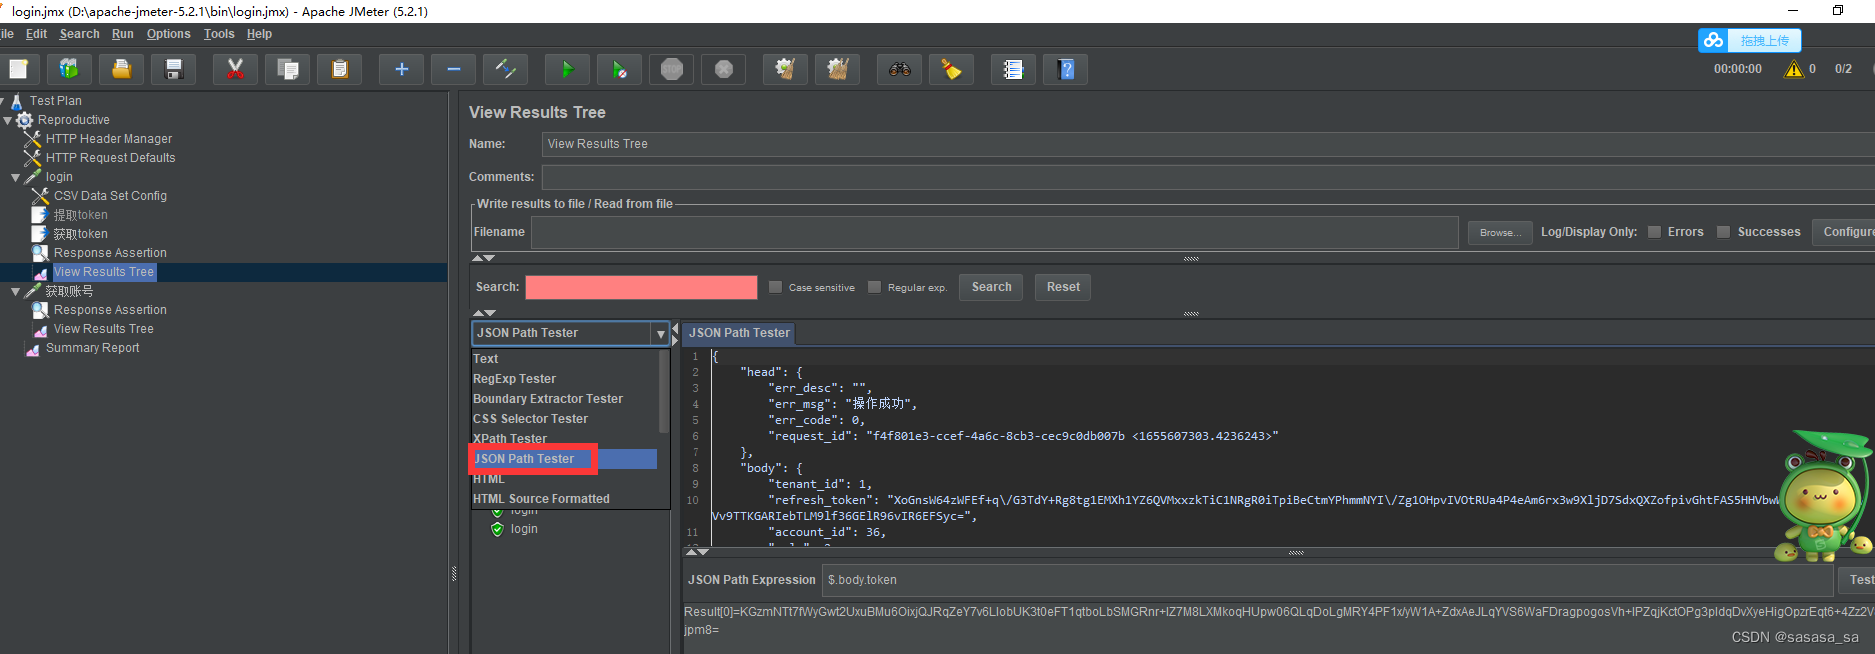Click the JSON Path Expression field

(1327, 580)
